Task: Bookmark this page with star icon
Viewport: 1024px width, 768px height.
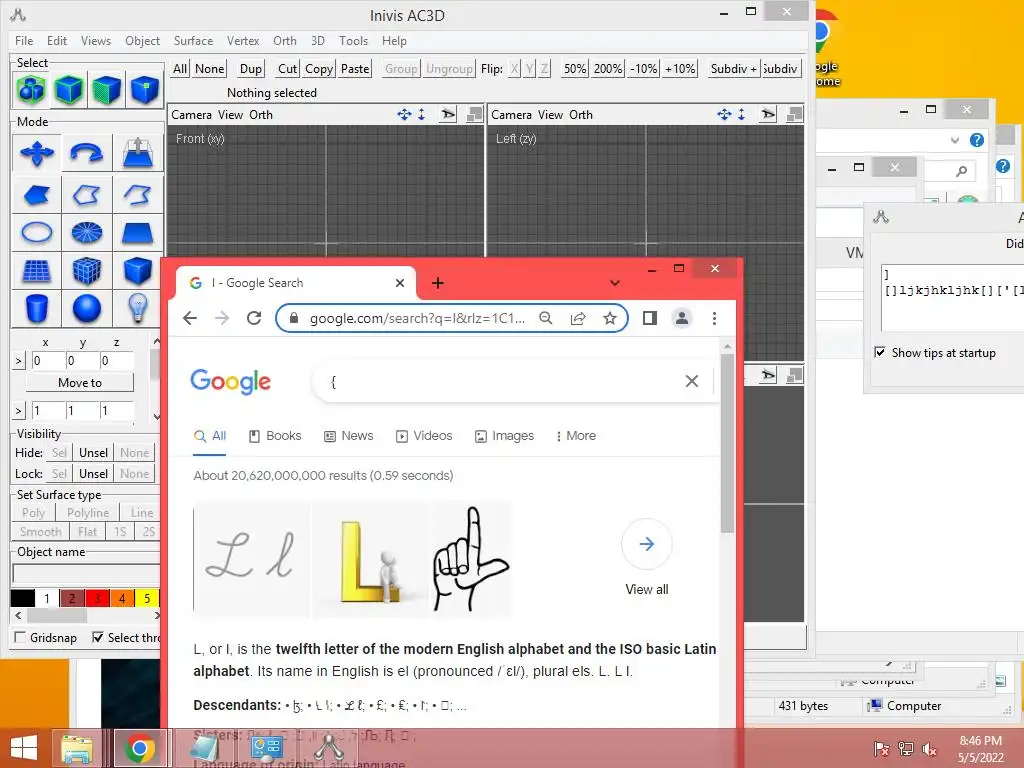Action: point(609,318)
